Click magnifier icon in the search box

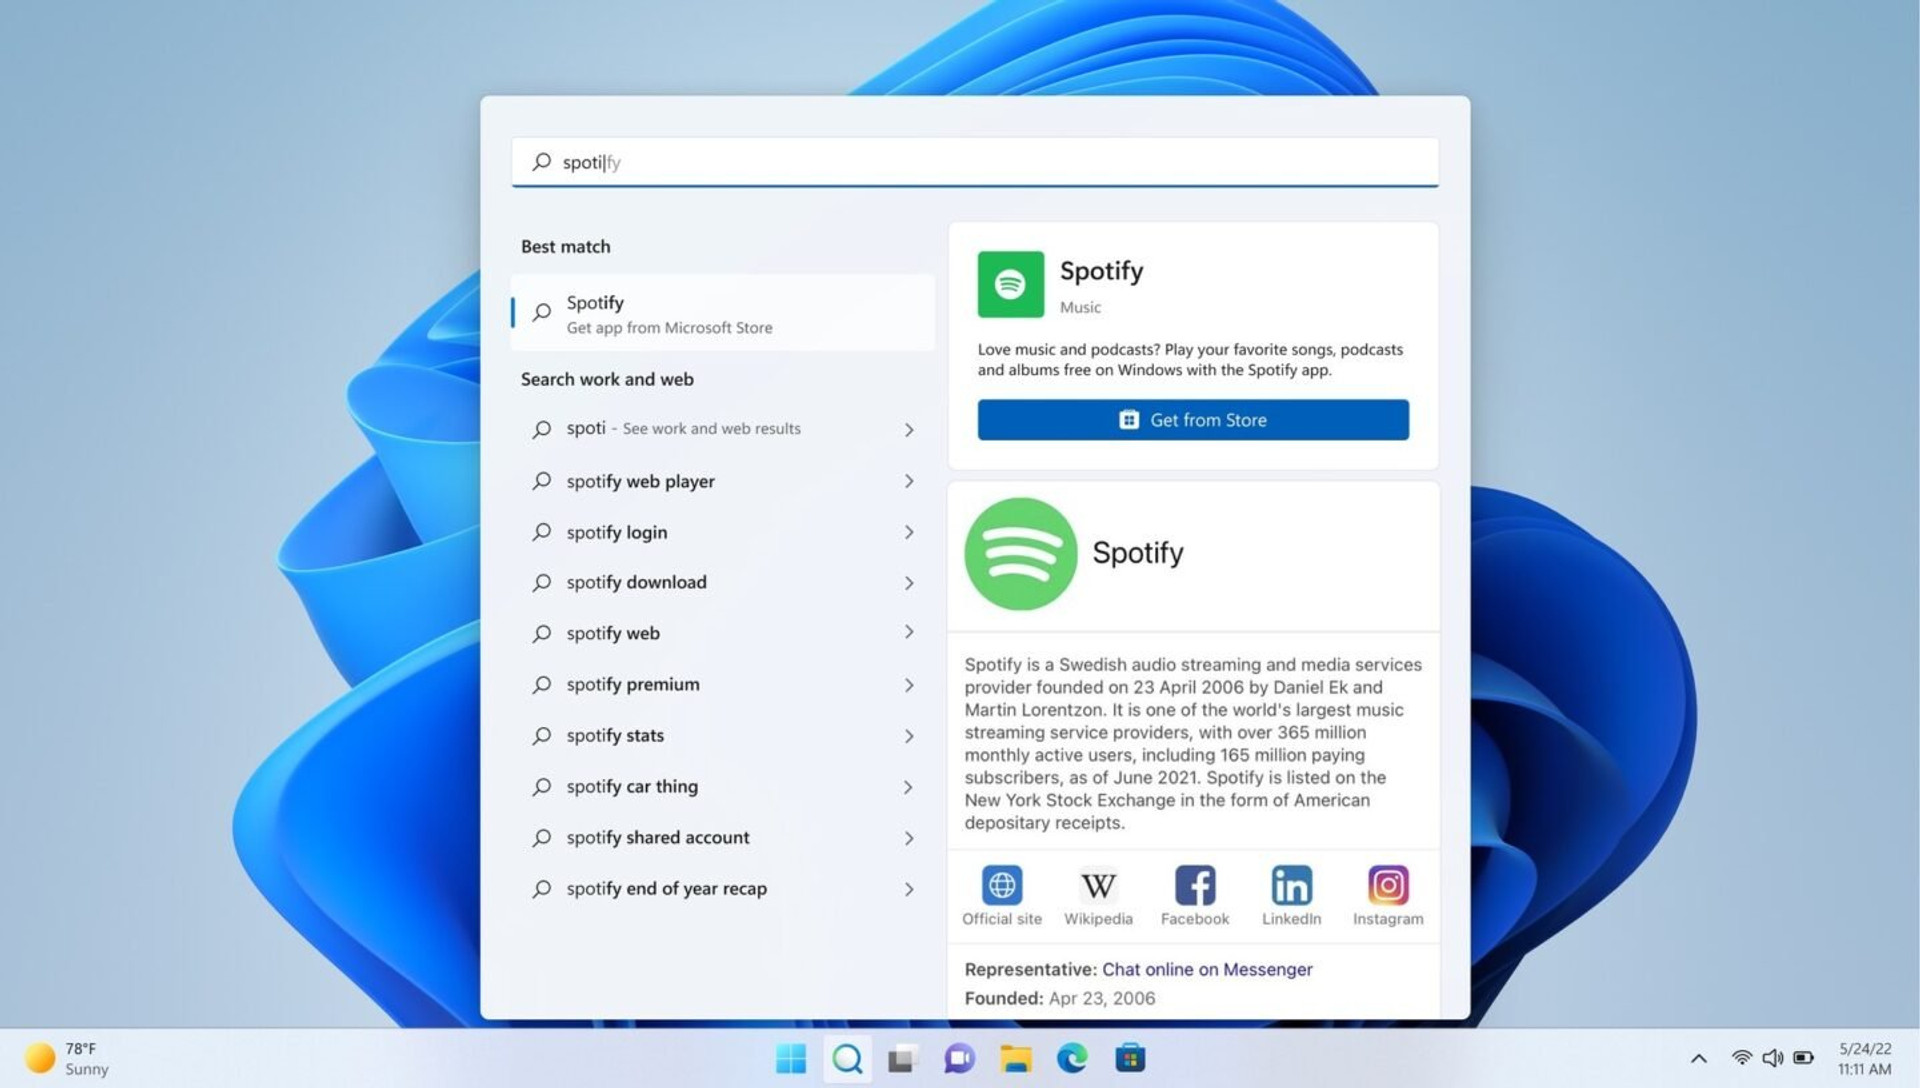[541, 161]
